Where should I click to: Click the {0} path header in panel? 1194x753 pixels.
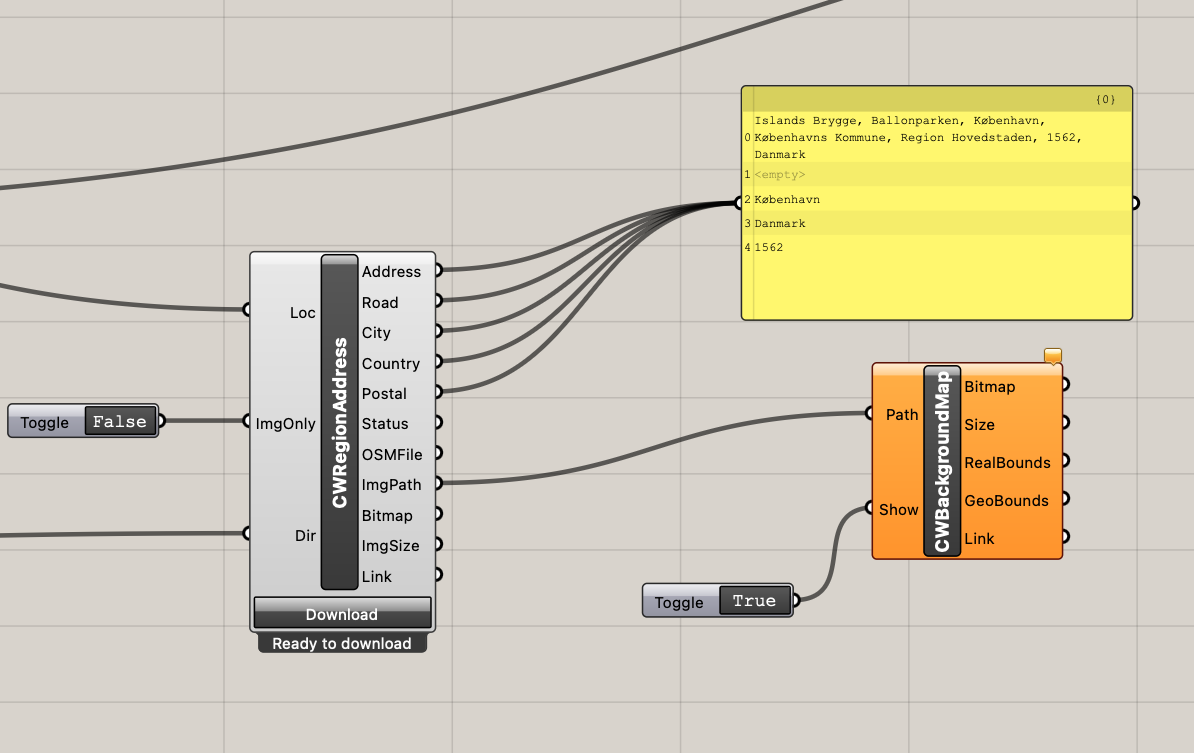tap(1105, 100)
